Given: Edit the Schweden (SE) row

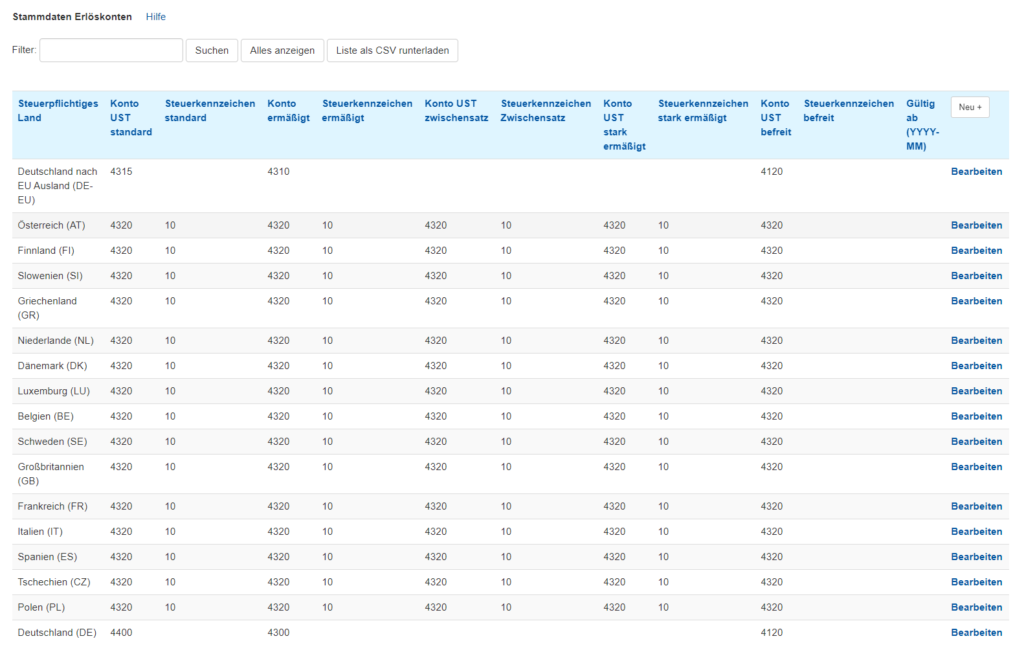Looking at the screenshot, I should 976,442.
